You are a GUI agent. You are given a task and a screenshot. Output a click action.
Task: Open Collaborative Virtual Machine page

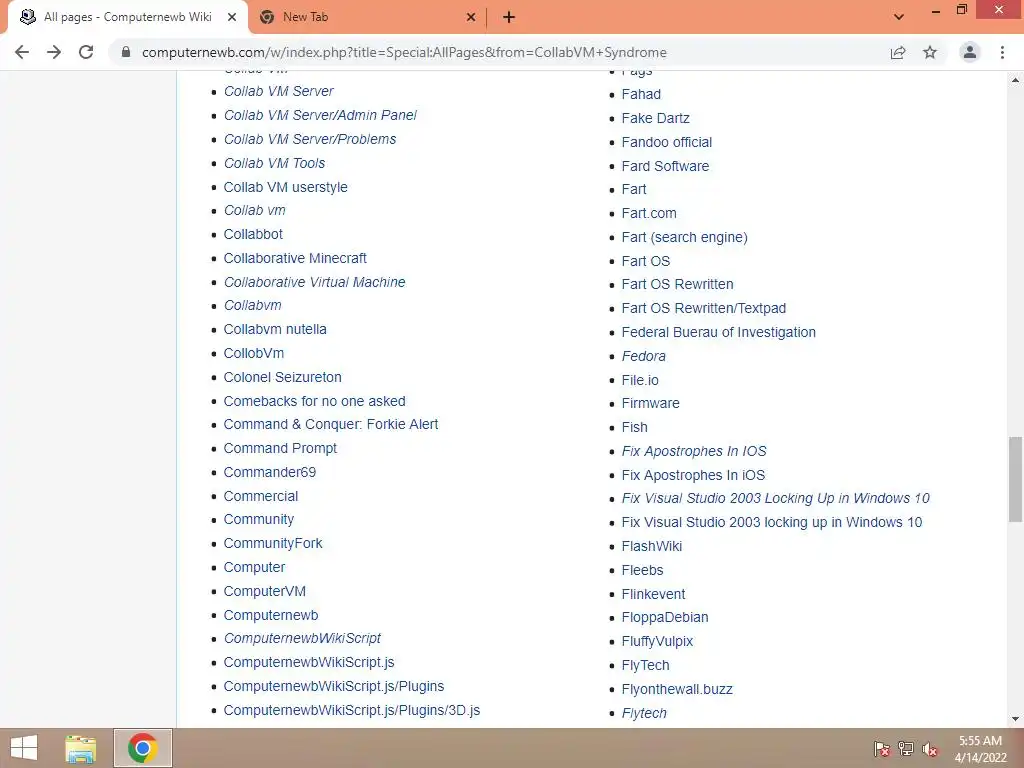pyautogui.click(x=314, y=282)
